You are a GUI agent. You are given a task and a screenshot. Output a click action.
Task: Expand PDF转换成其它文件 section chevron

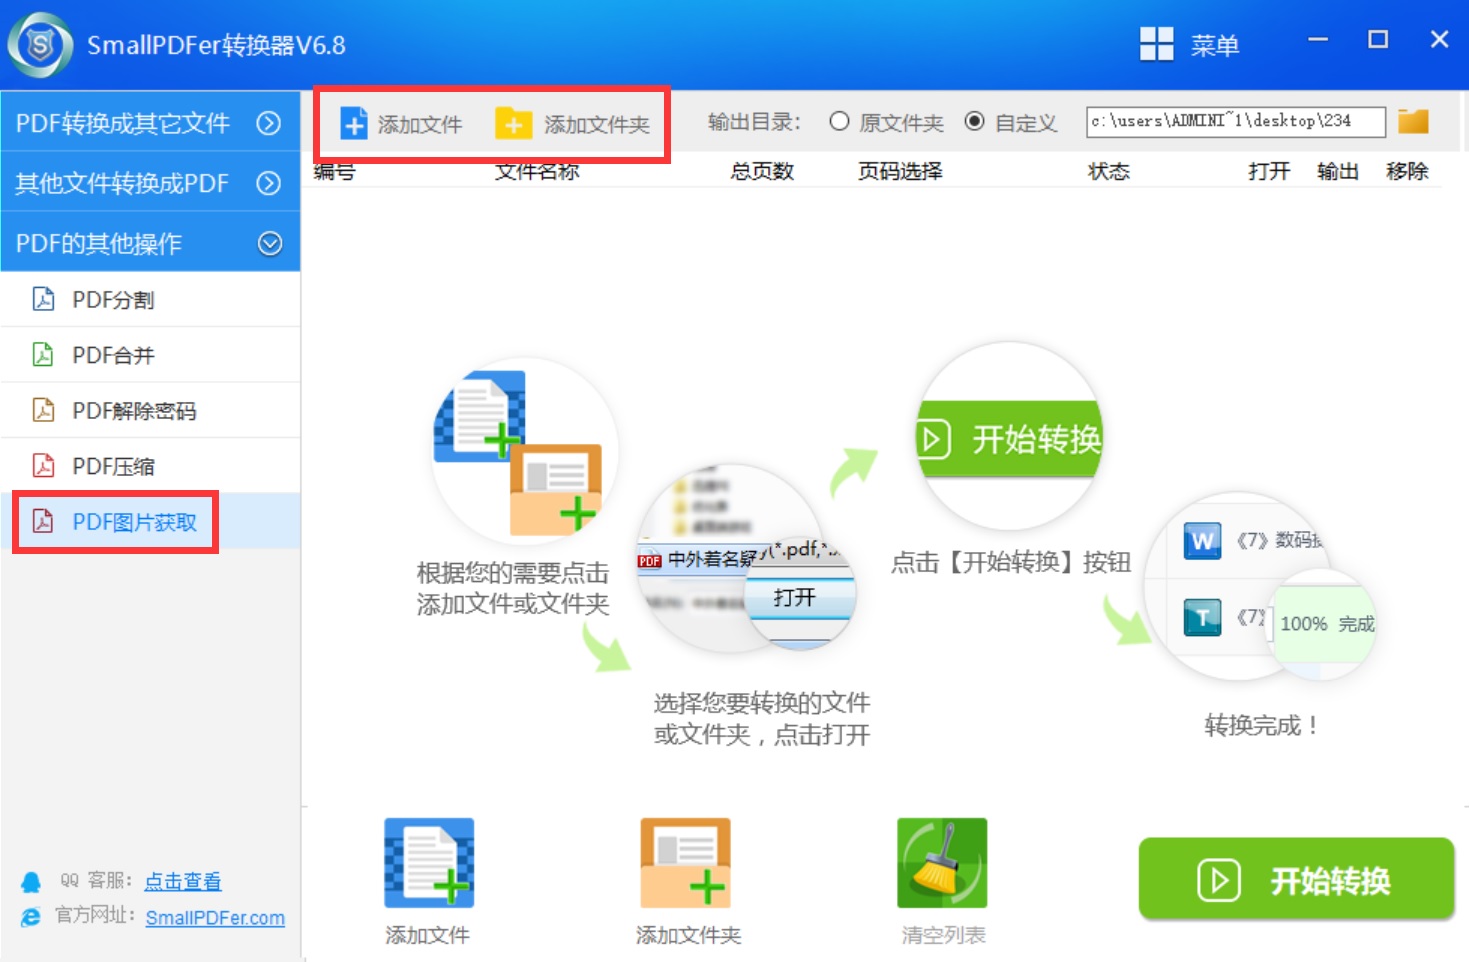click(x=269, y=123)
